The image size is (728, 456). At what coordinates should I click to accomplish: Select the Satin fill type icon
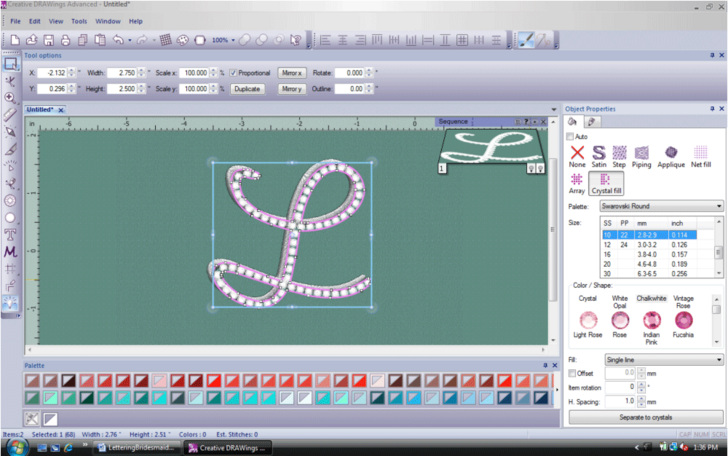point(598,154)
